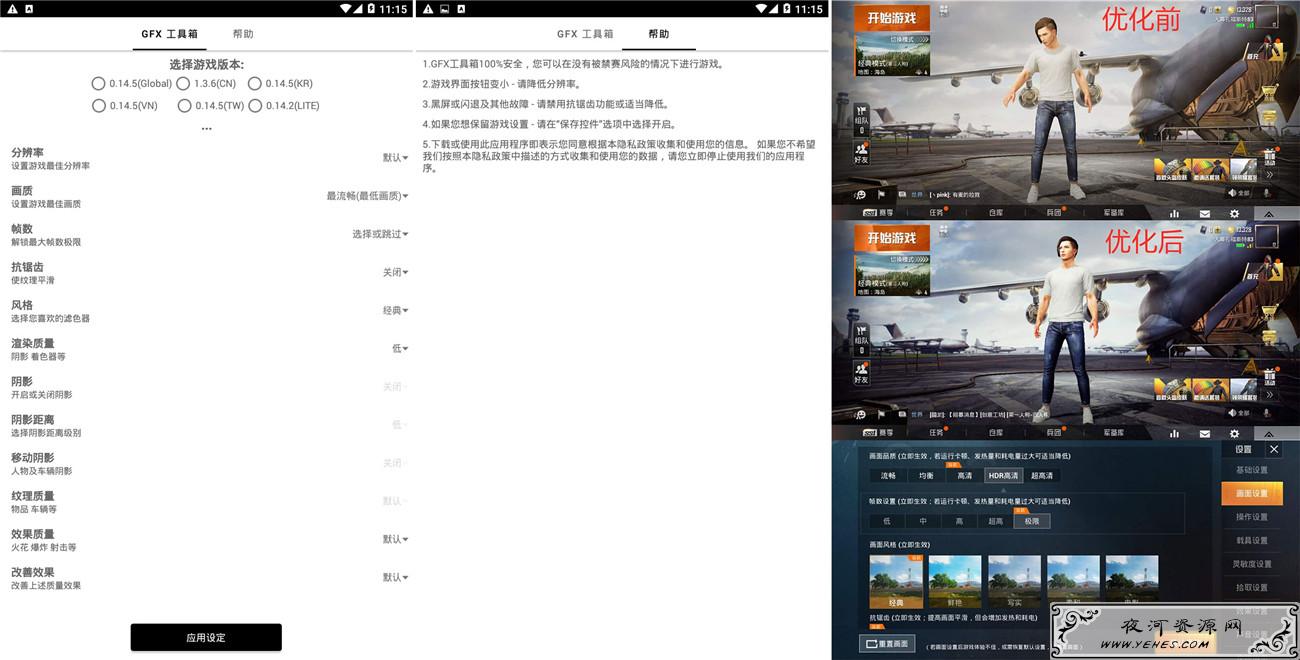Viewport: 1300px width, 660px height.
Task: Open mail envelope icon in 优化后 game screen
Action: (x=1204, y=433)
